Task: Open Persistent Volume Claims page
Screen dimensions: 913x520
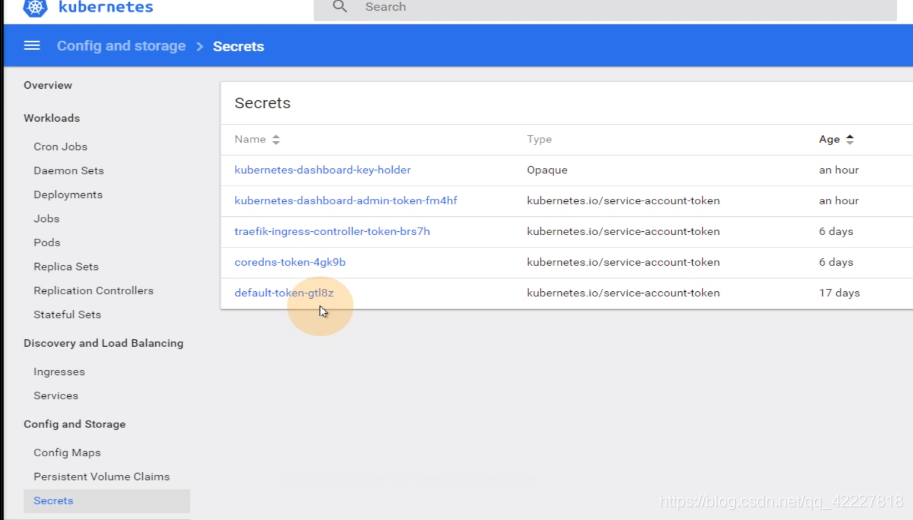Action: tap(102, 476)
